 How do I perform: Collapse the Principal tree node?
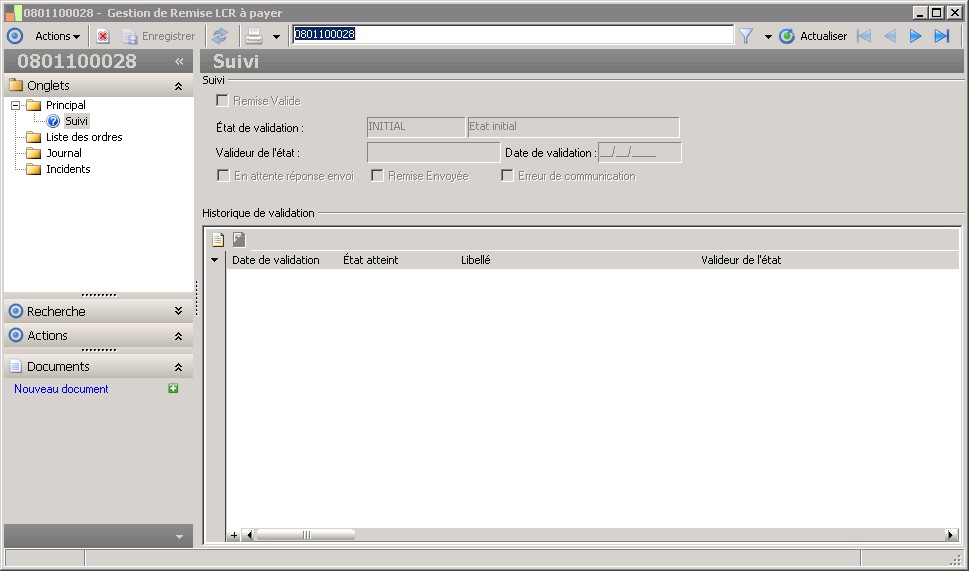tap(15, 105)
